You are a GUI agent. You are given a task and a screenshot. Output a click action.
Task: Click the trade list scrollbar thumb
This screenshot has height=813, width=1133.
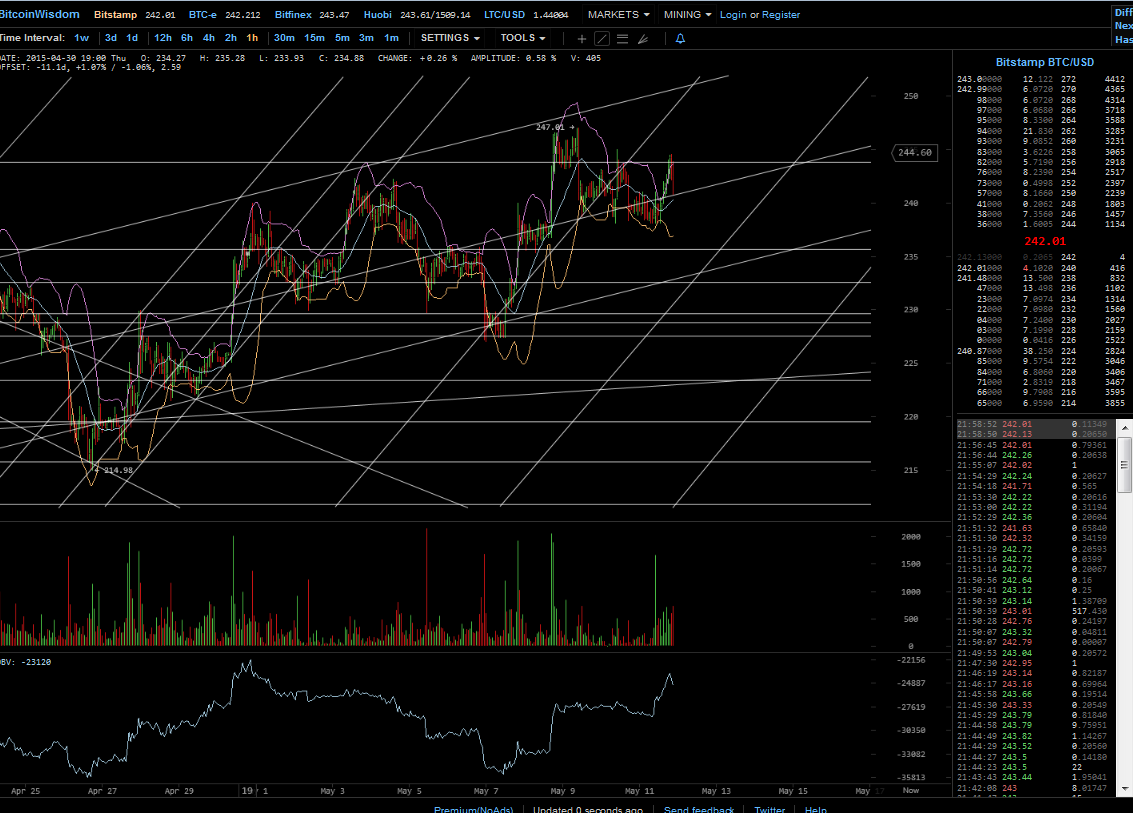(x=1124, y=465)
